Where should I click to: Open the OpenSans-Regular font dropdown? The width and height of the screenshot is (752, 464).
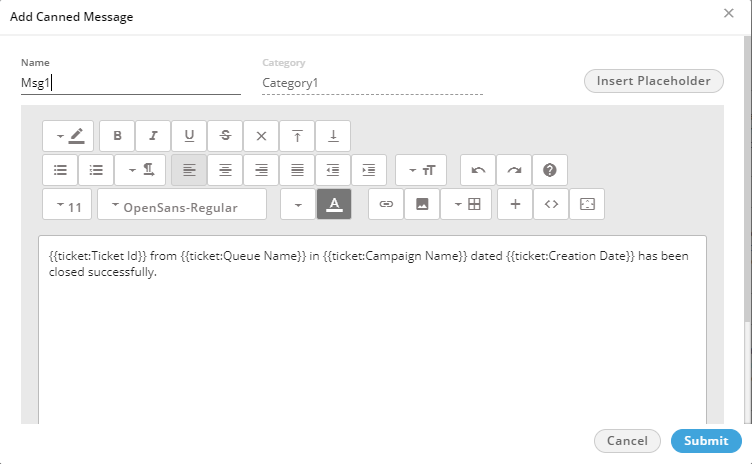(181, 205)
